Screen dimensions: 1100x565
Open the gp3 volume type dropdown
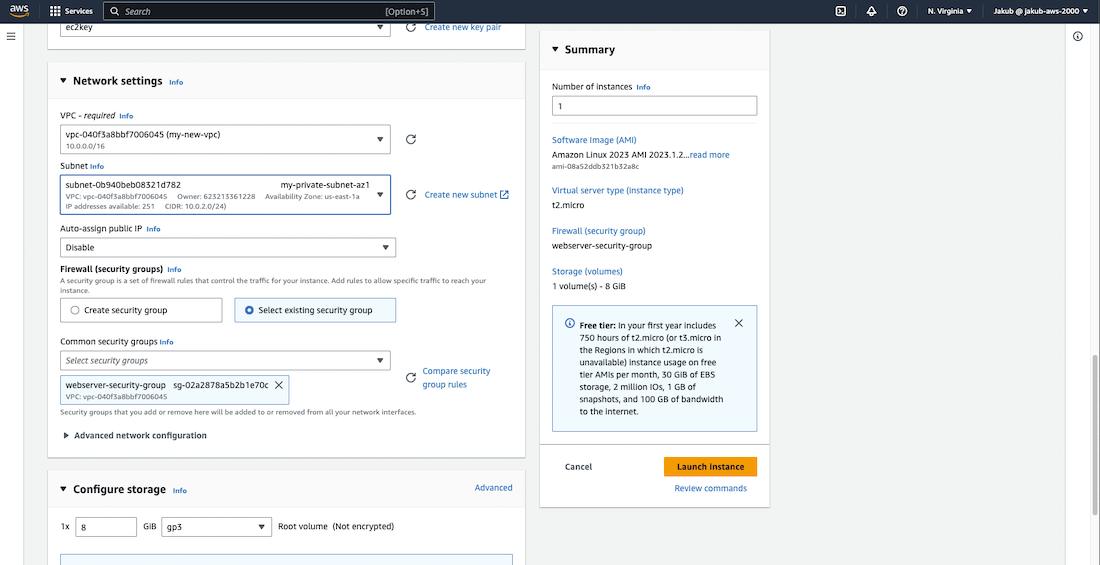click(x=217, y=527)
